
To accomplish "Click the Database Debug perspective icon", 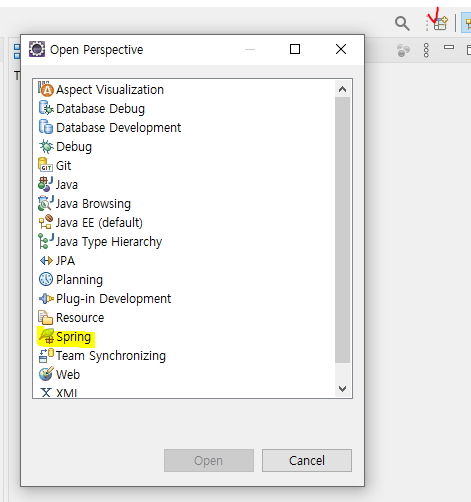I will [x=46, y=108].
